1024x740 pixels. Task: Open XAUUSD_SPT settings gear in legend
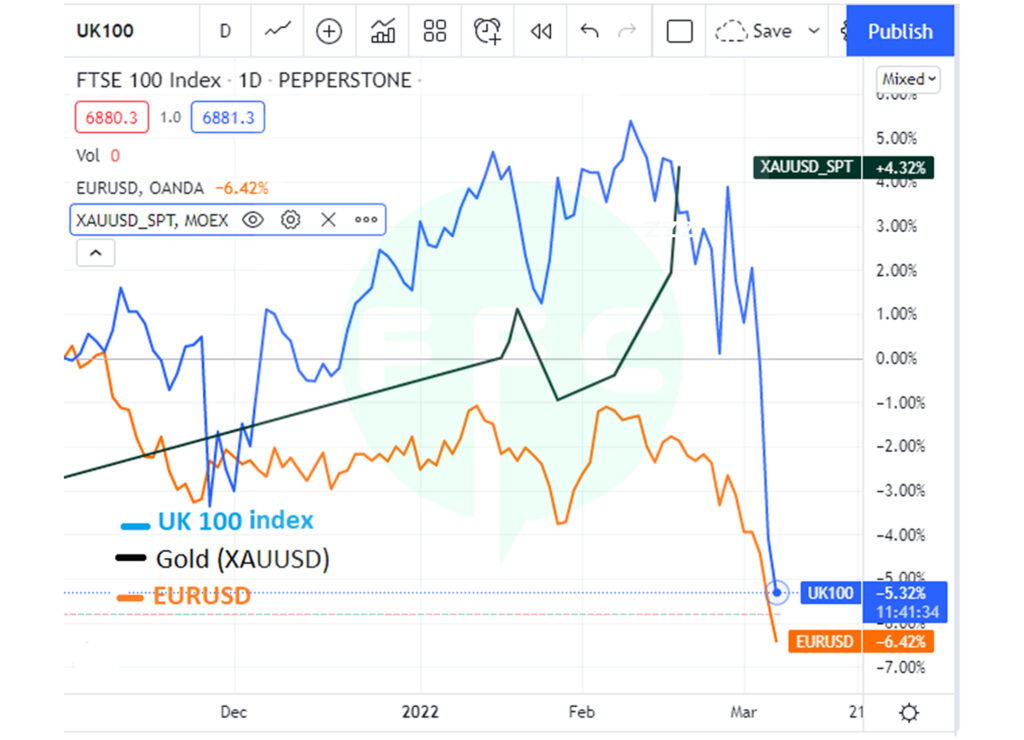coord(290,220)
